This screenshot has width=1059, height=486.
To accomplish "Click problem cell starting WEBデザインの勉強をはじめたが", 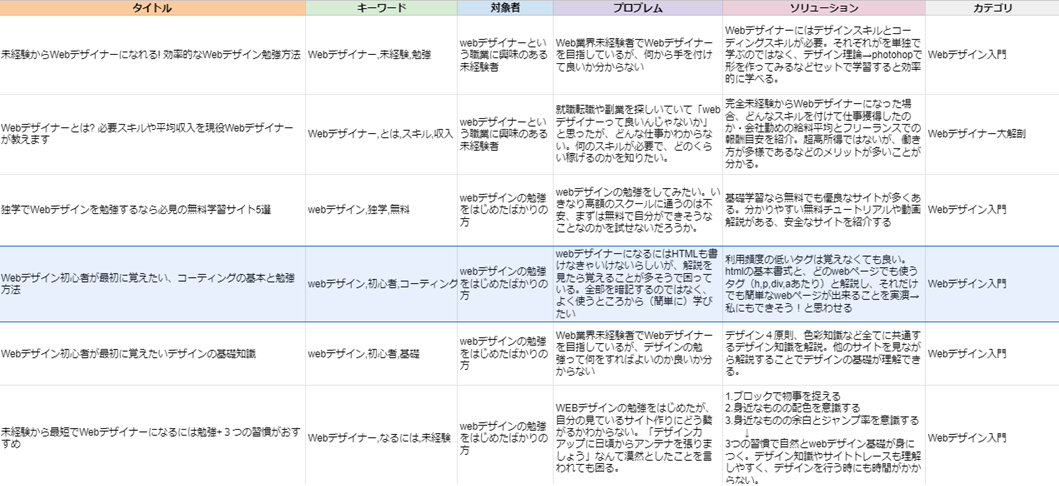I will (638, 437).
